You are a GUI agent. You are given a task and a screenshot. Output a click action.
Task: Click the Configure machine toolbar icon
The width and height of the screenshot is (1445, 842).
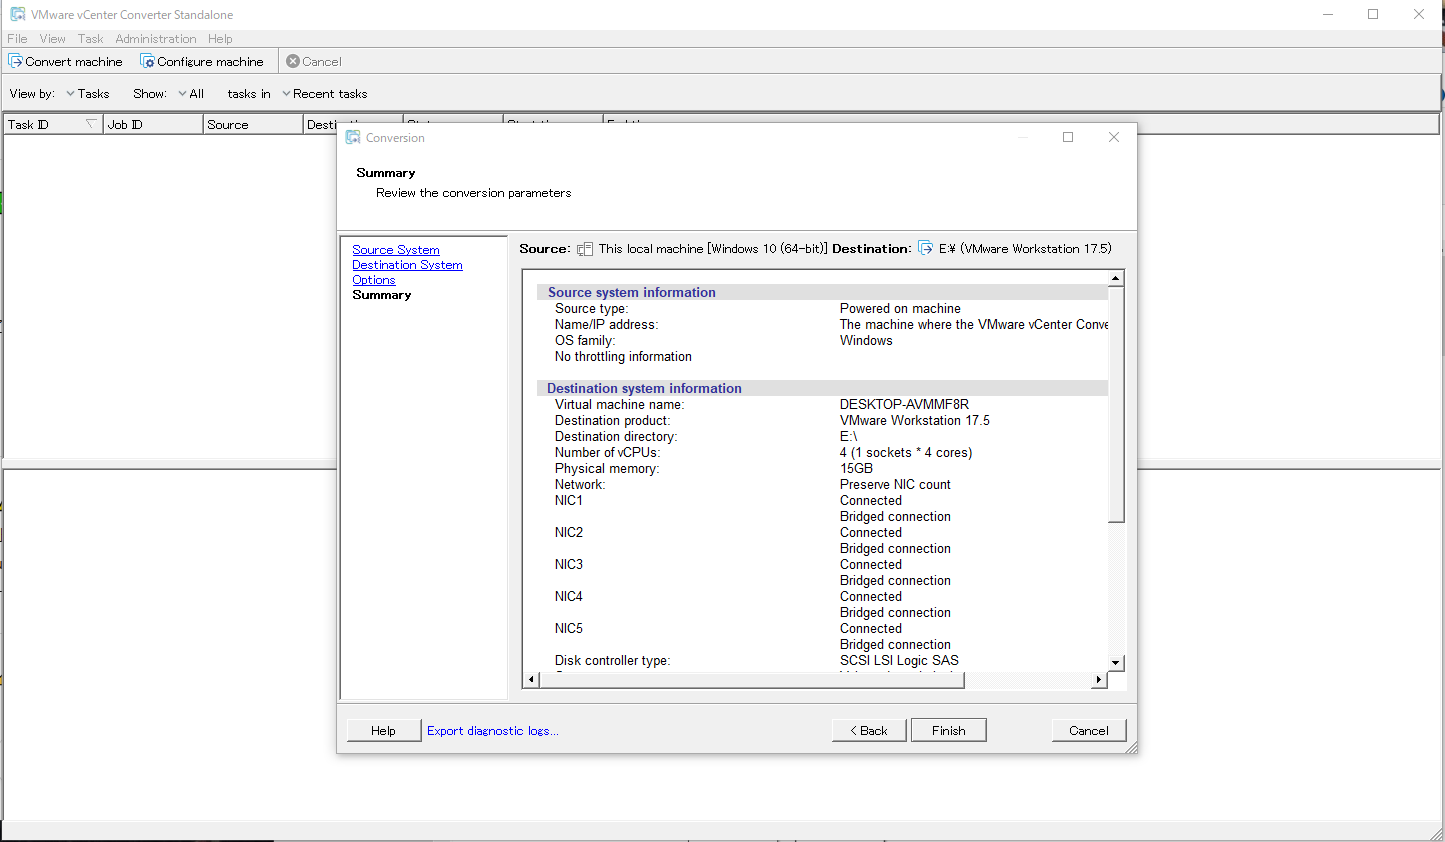pos(147,61)
